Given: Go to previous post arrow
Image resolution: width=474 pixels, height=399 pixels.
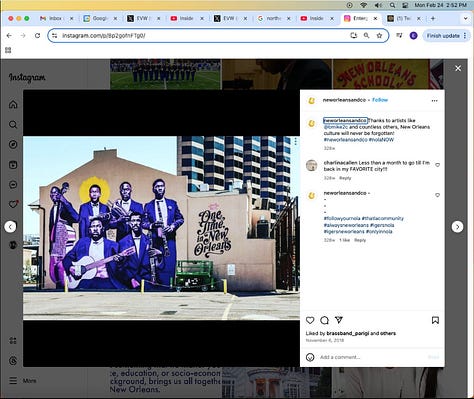Looking at the screenshot, I should coord(10,227).
